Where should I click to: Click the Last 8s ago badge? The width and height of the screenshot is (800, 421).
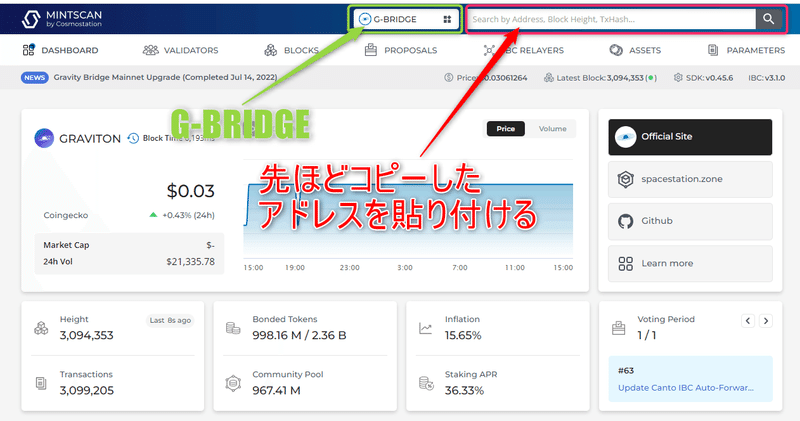(170, 320)
